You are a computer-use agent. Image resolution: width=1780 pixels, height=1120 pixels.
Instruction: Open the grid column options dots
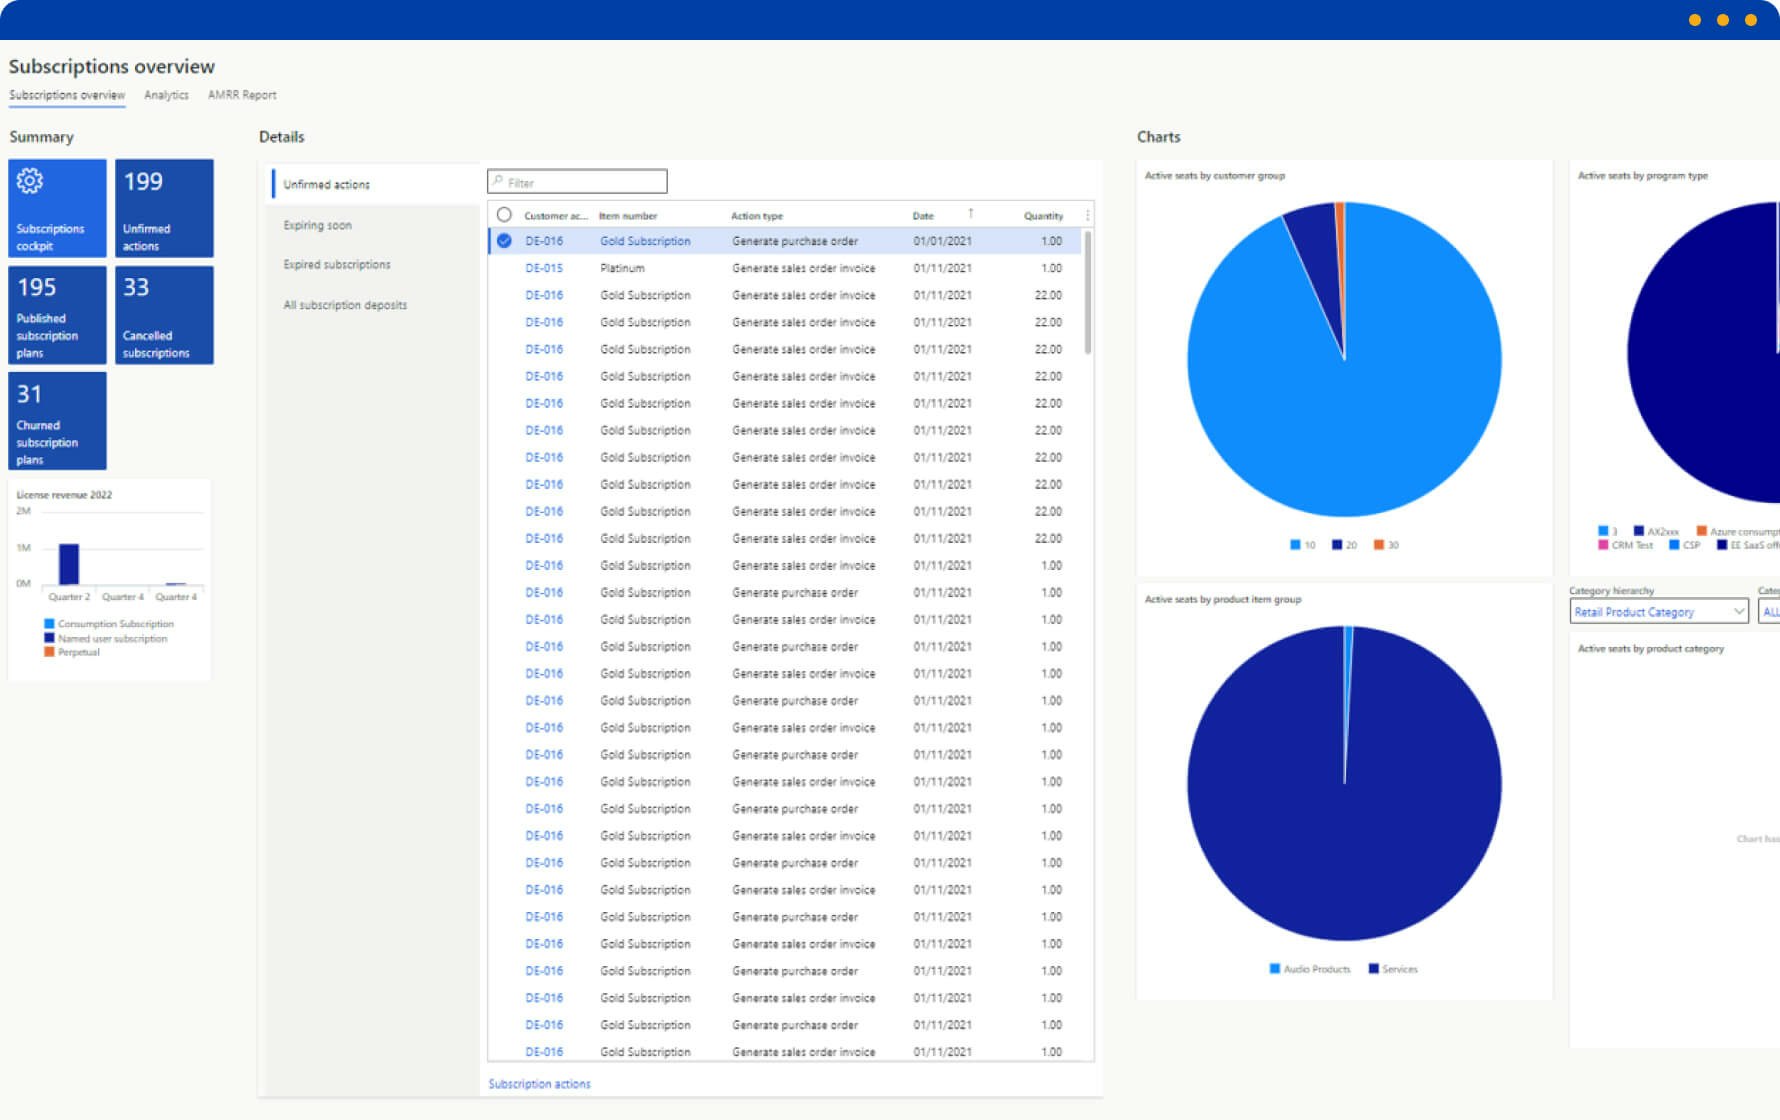(1087, 215)
